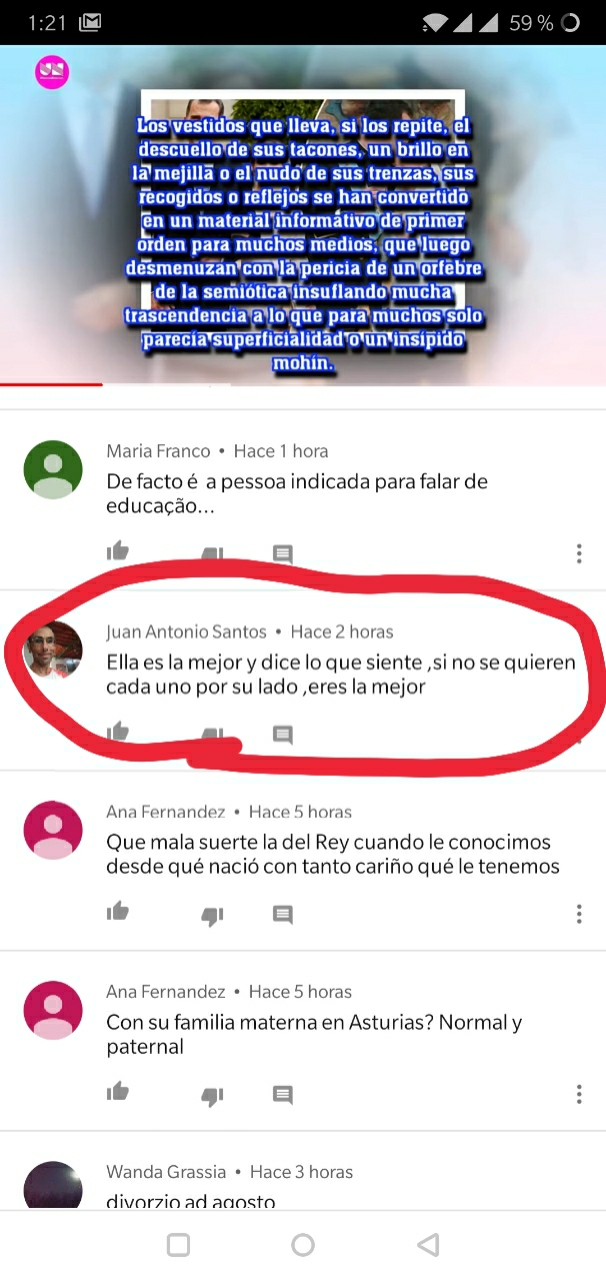
Task: Tap the pink channel logo on video
Action: click(52, 72)
